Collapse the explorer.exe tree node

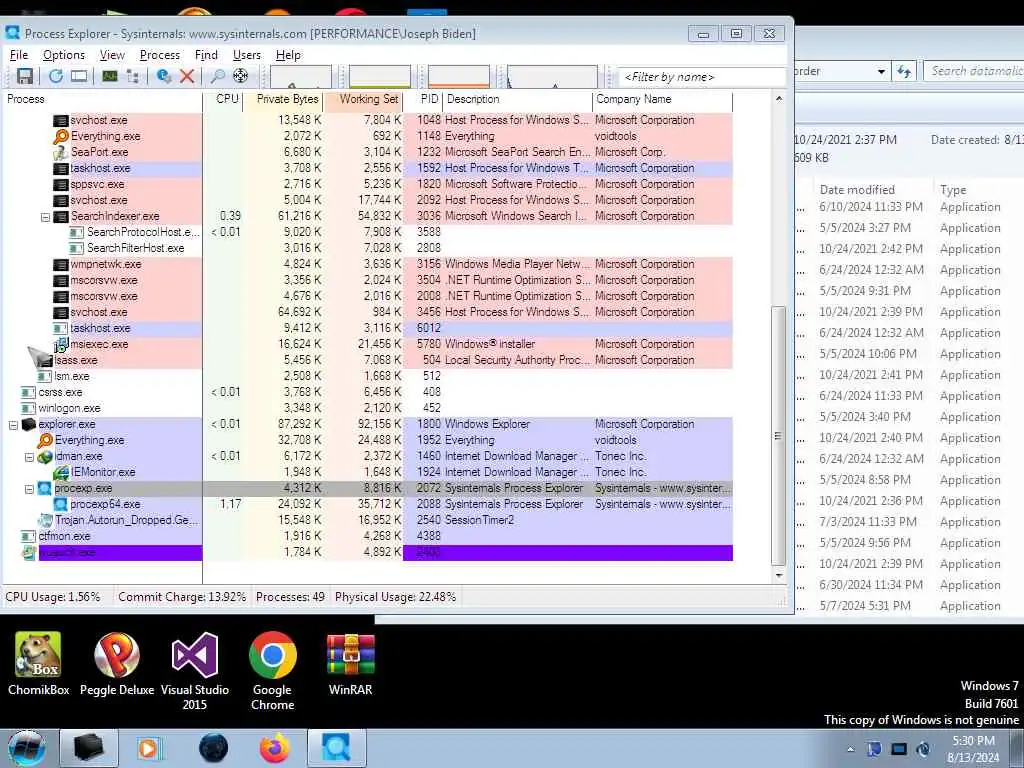[13, 424]
